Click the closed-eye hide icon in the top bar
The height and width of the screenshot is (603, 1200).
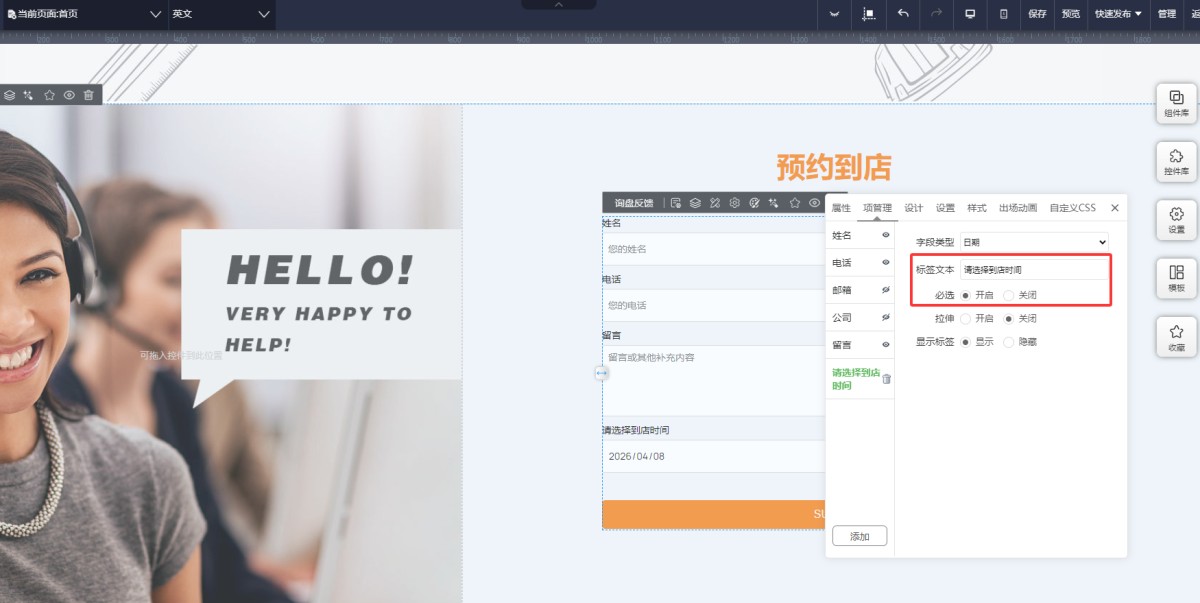click(x=834, y=14)
